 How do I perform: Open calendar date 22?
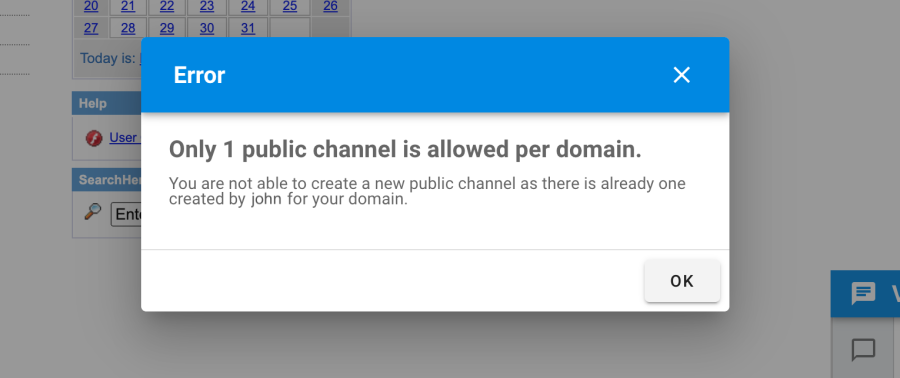167,6
